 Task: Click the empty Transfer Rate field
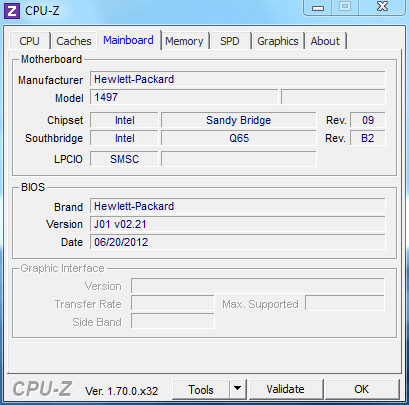[x=173, y=304]
